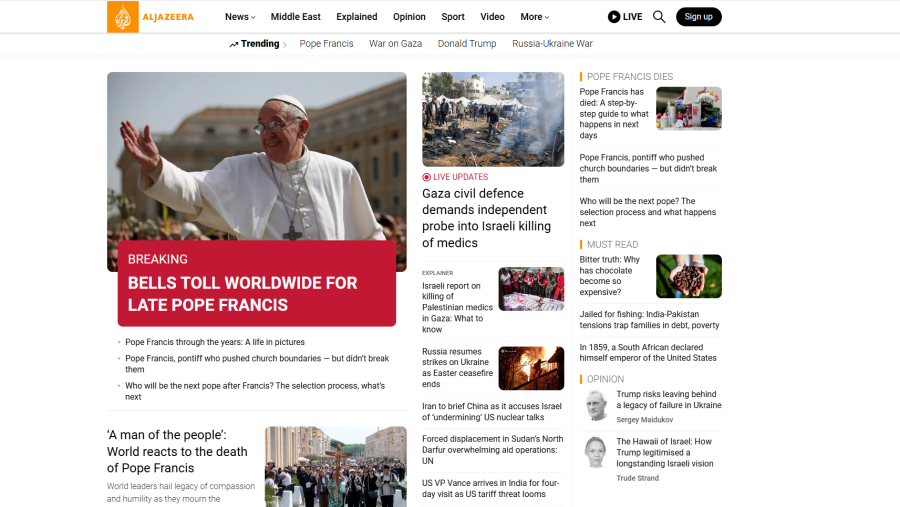Open 'A man of the people' headline
The height and width of the screenshot is (507, 900).
pos(177,451)
